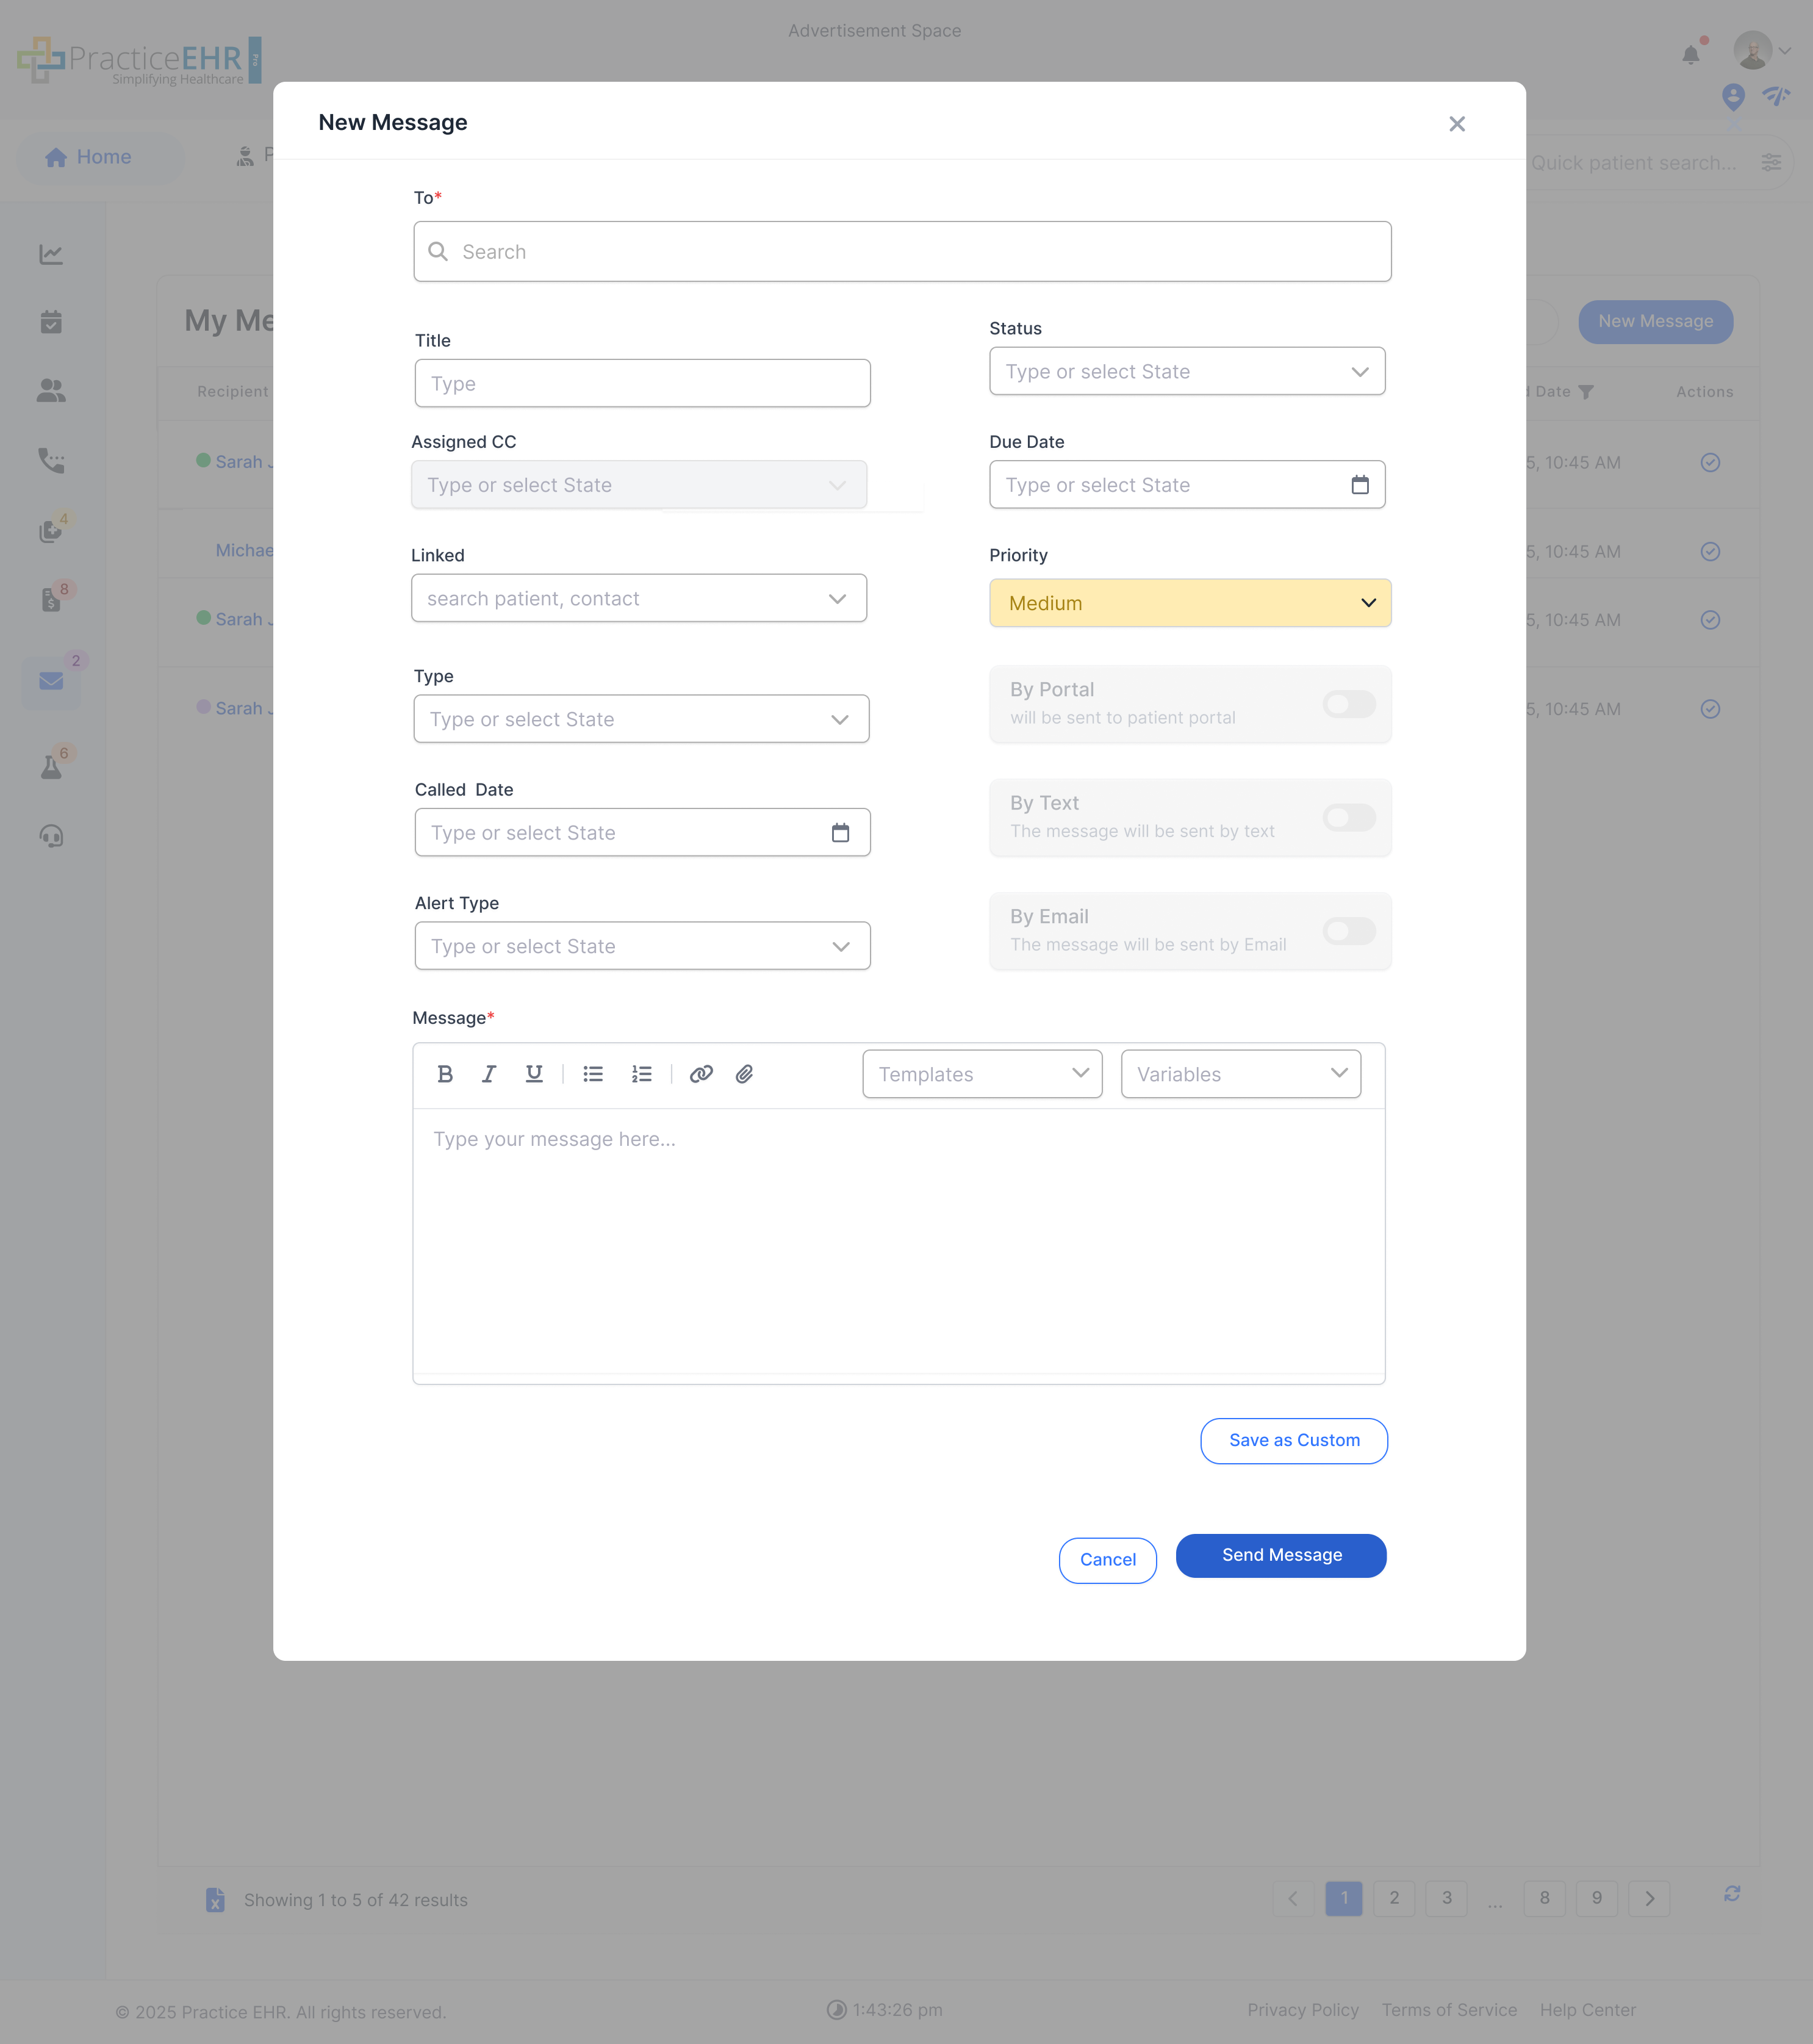
Task: Open the Status selection dropdown
Action: [1186, 371]
